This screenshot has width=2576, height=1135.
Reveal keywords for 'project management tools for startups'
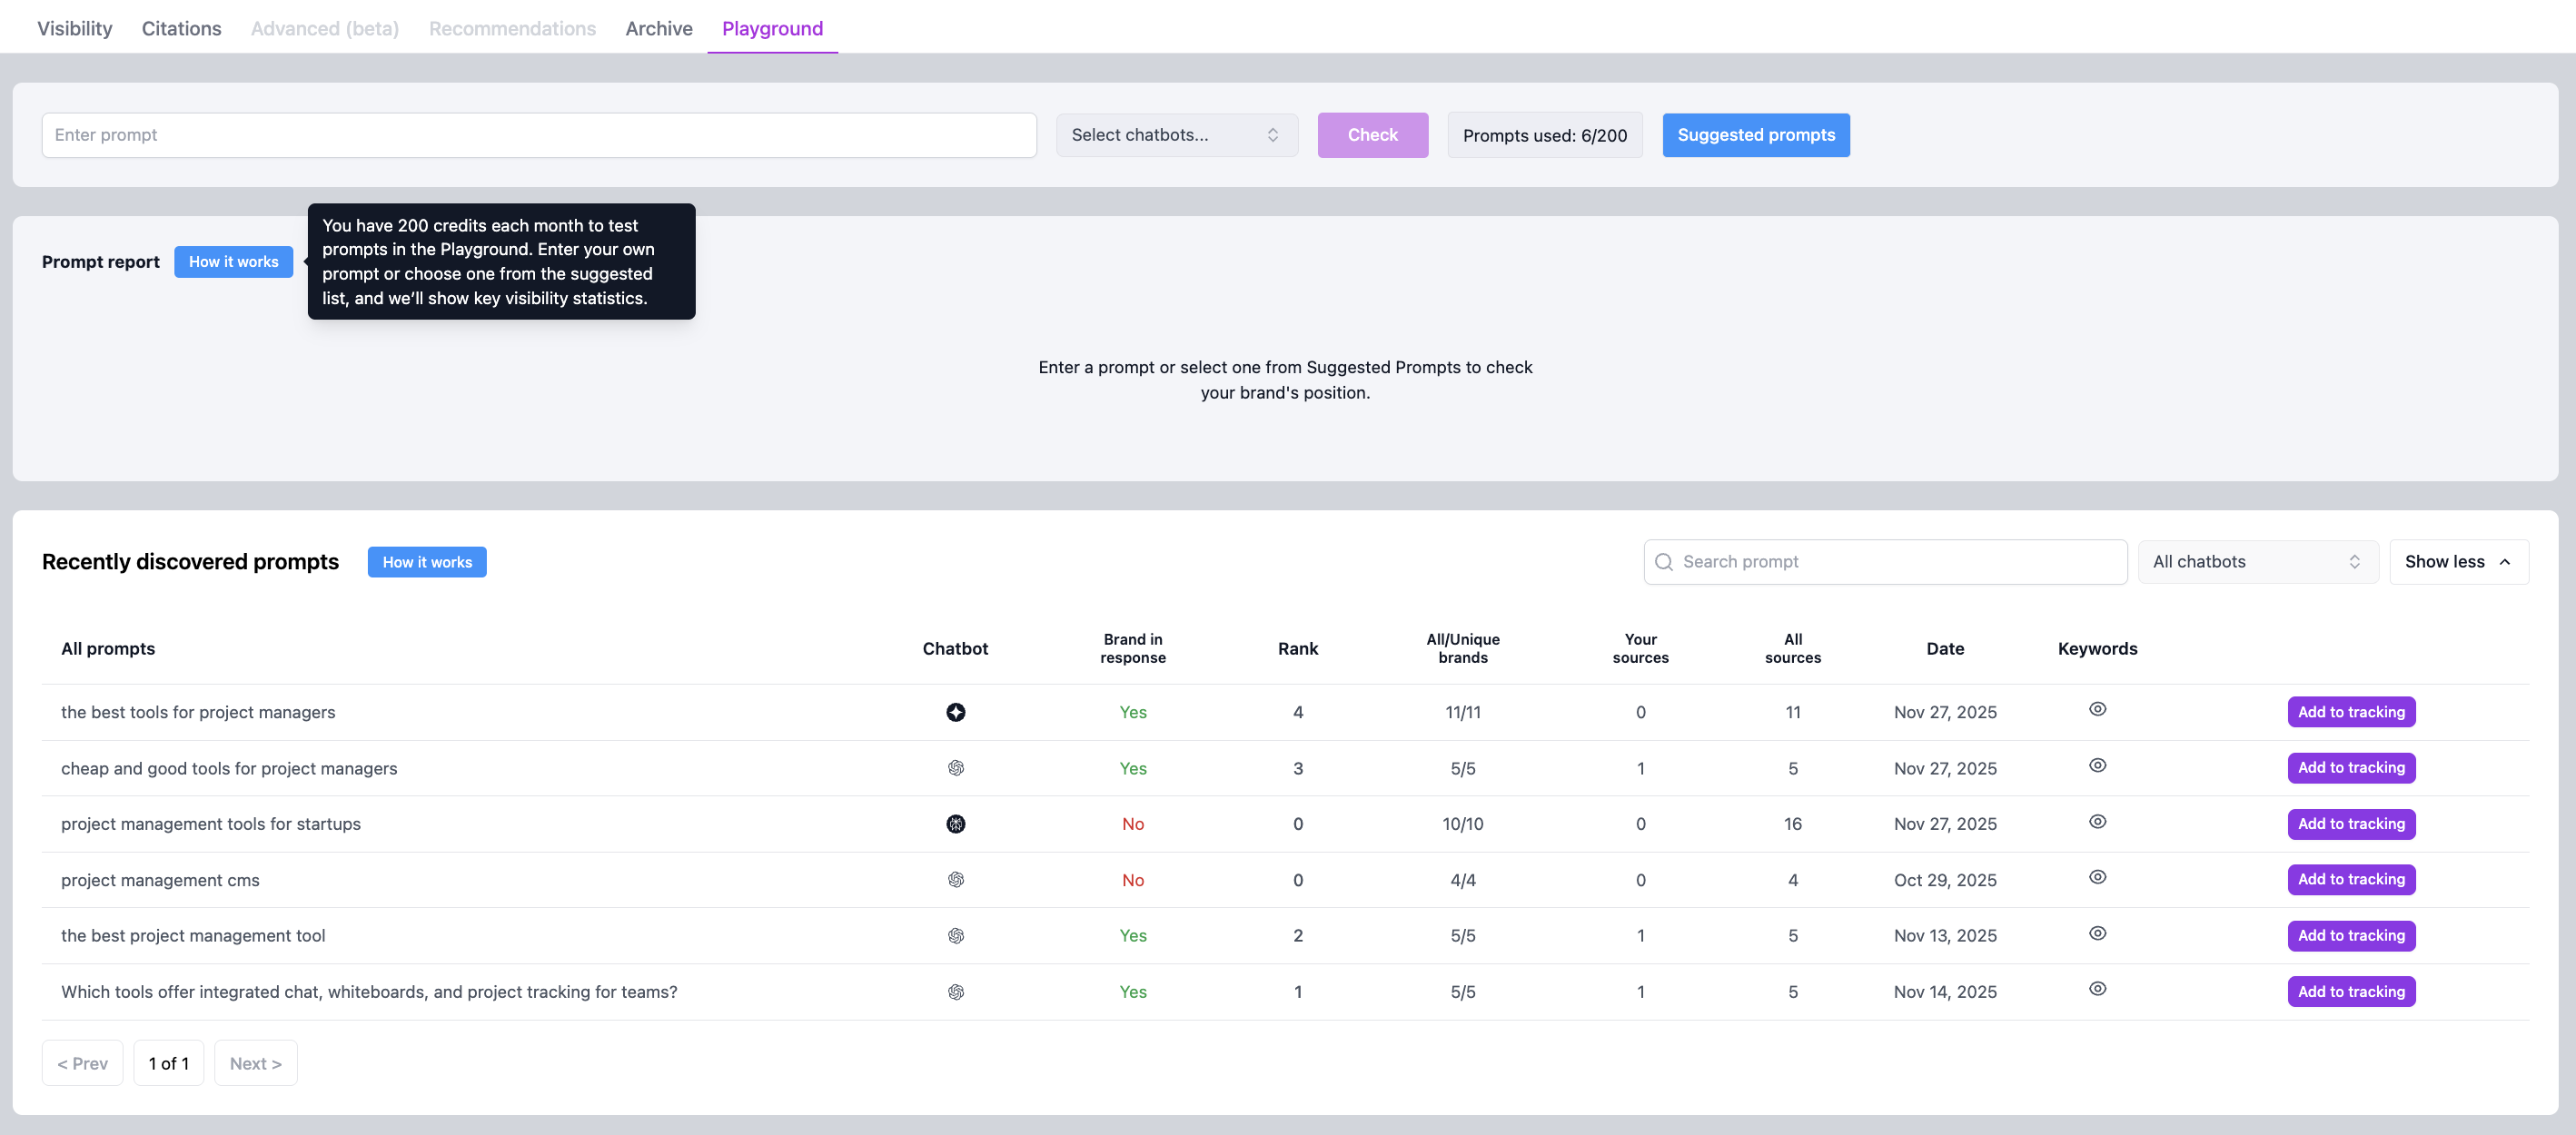(x=2097, y=821)
